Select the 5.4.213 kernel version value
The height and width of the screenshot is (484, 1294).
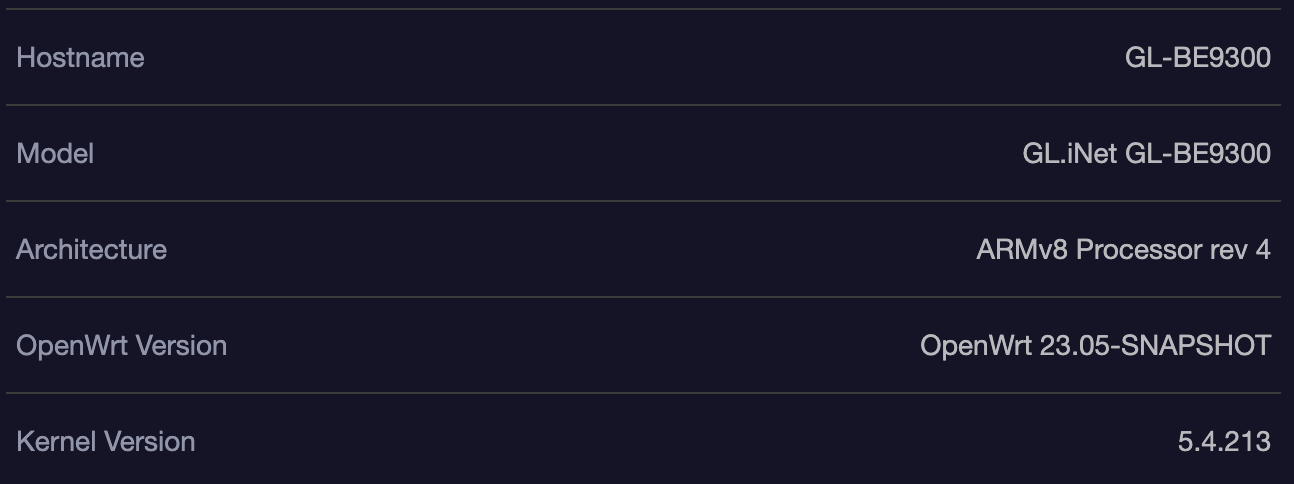(x=1224, y=442)
